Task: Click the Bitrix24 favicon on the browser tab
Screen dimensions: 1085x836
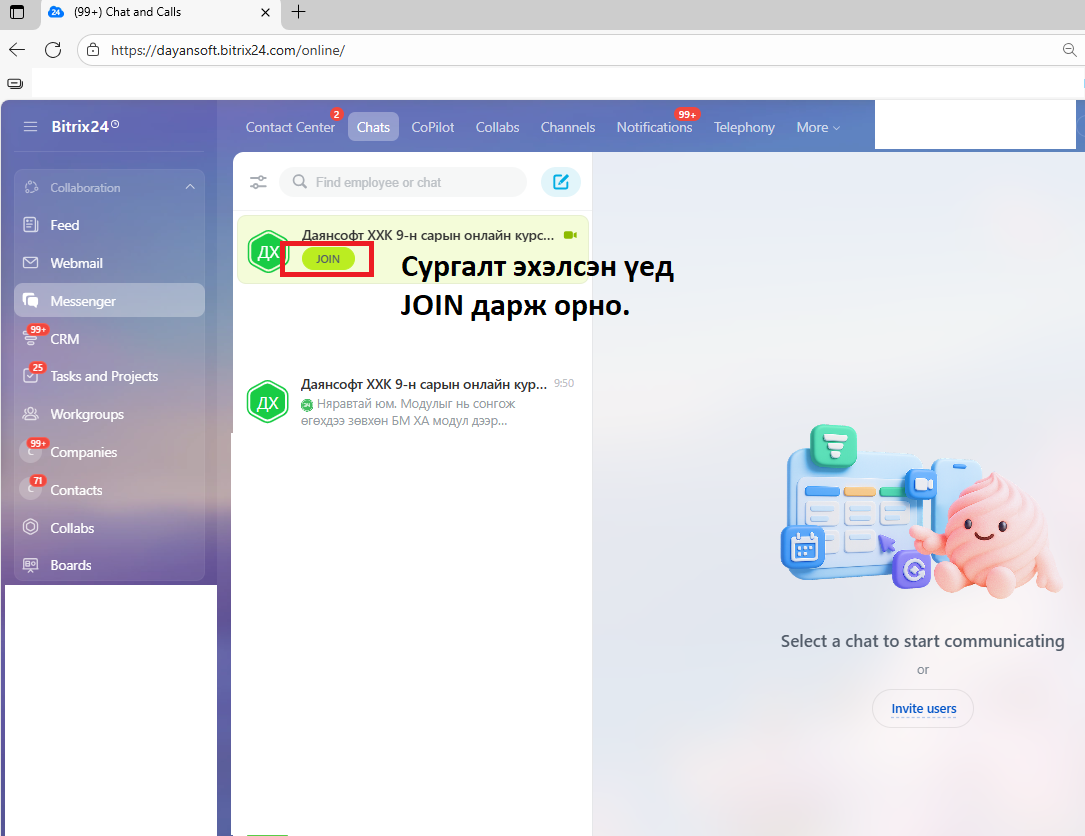Action: coord(57,12)
